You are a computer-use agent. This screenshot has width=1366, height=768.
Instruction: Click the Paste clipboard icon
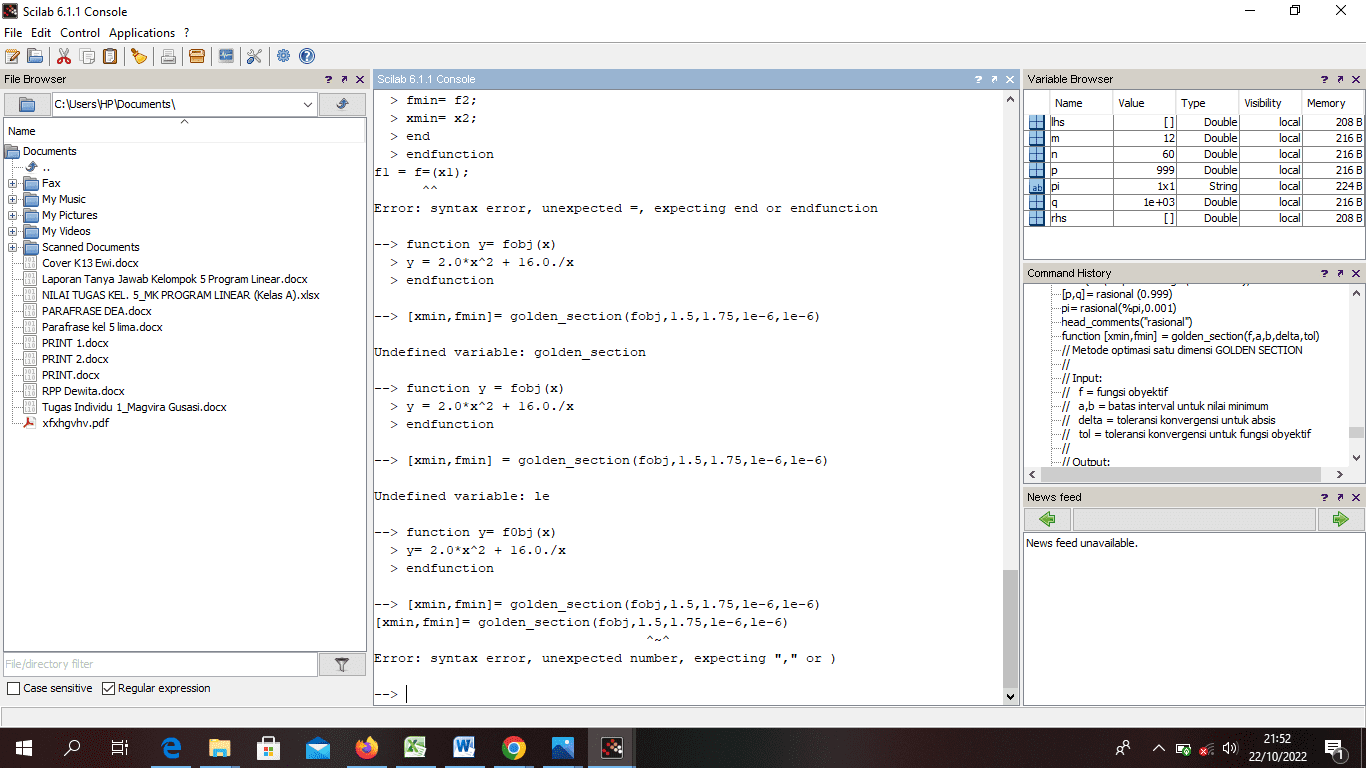click(x=110, y=56)
